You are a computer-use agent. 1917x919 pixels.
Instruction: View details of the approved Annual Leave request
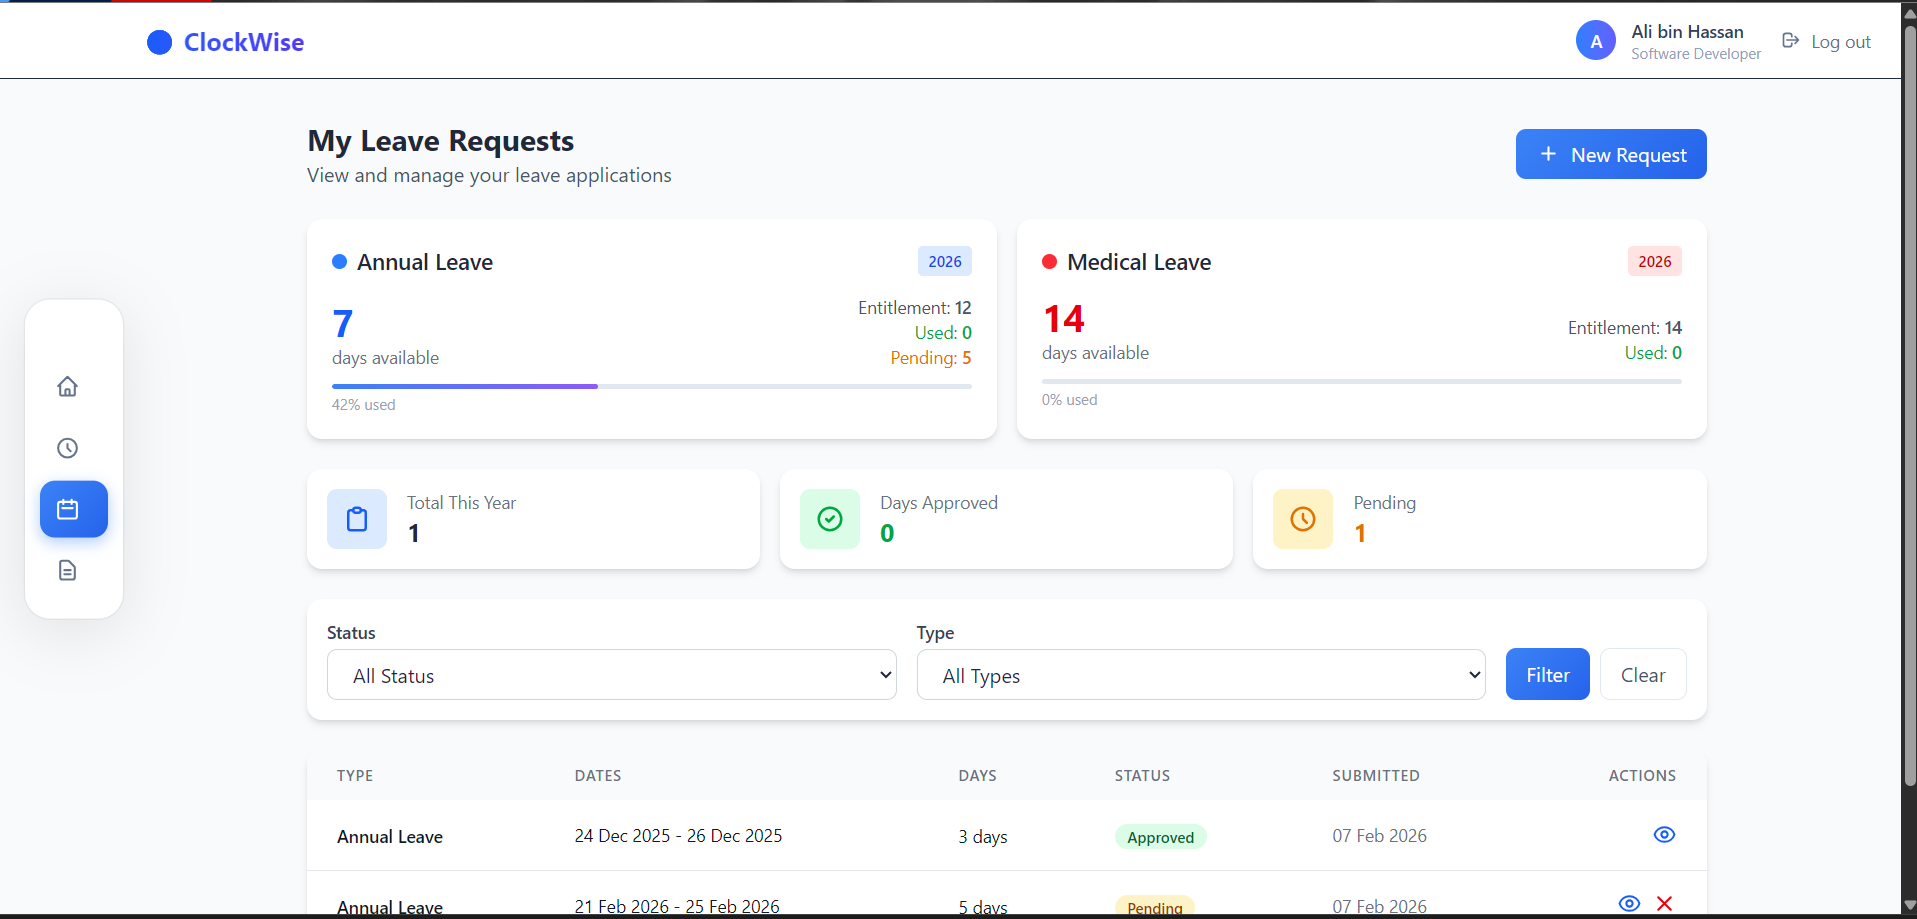(1664, 835)
